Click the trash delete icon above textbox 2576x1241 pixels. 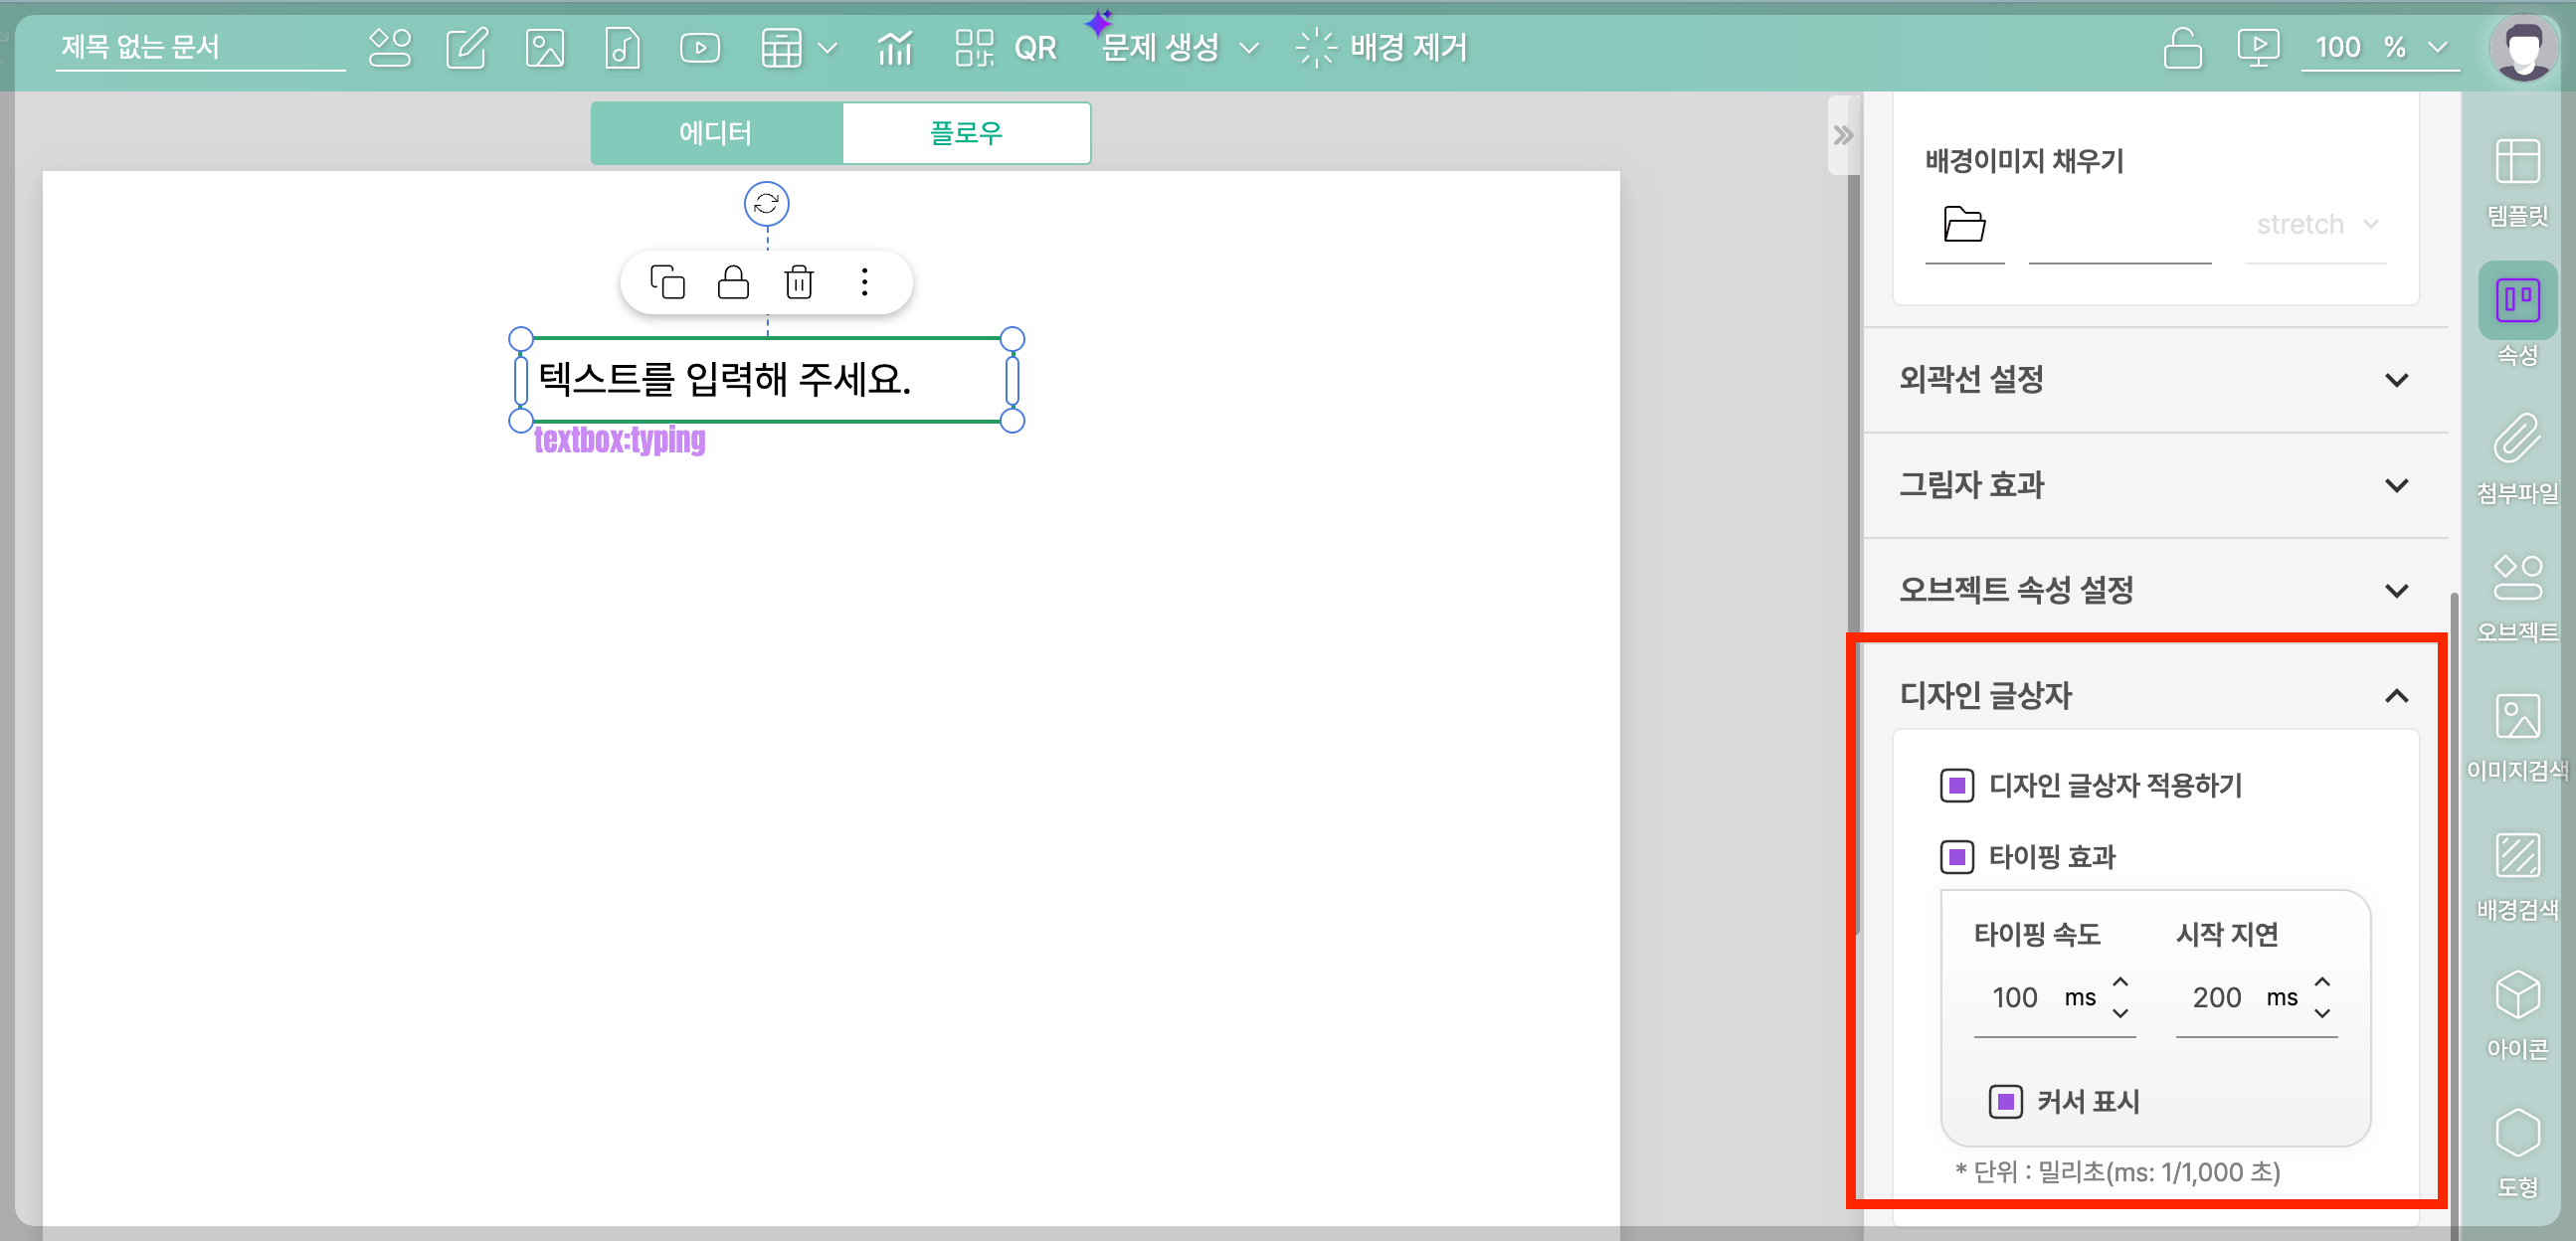(798, 282)
